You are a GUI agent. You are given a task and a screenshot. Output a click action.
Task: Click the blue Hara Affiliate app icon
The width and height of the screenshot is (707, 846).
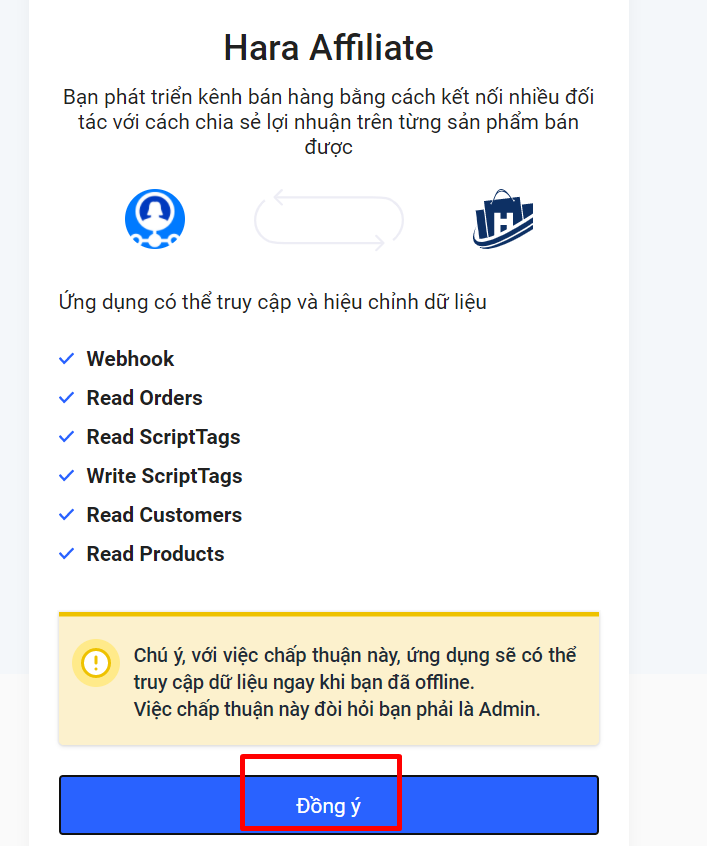click(x=155, y=219)
